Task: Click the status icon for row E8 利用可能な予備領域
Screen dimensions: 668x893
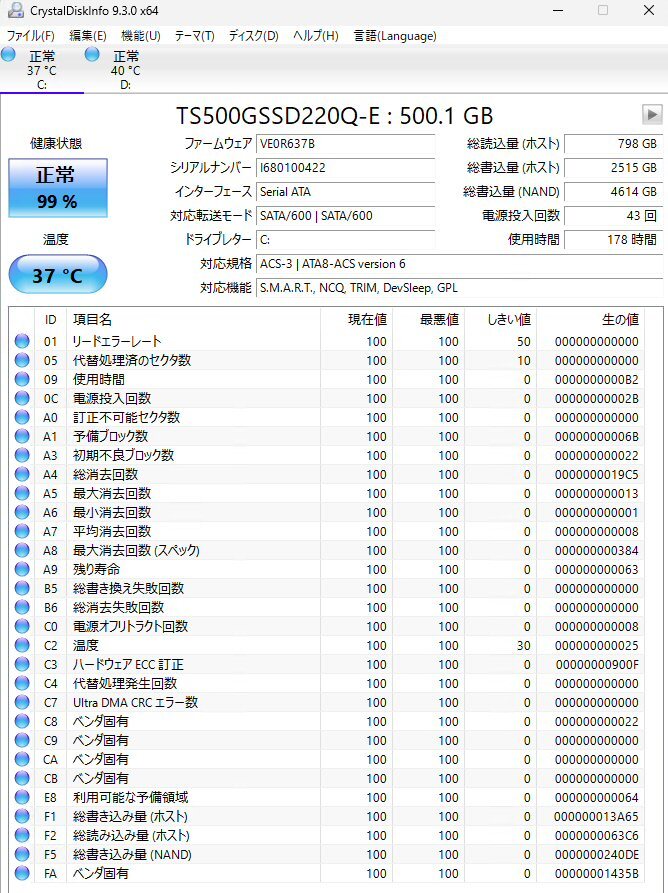Action: [x=22, y=797]
